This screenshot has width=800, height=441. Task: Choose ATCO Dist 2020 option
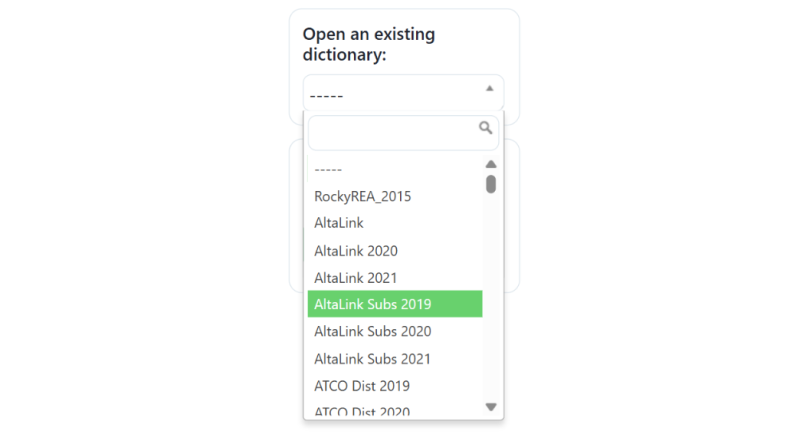(395, 411)
